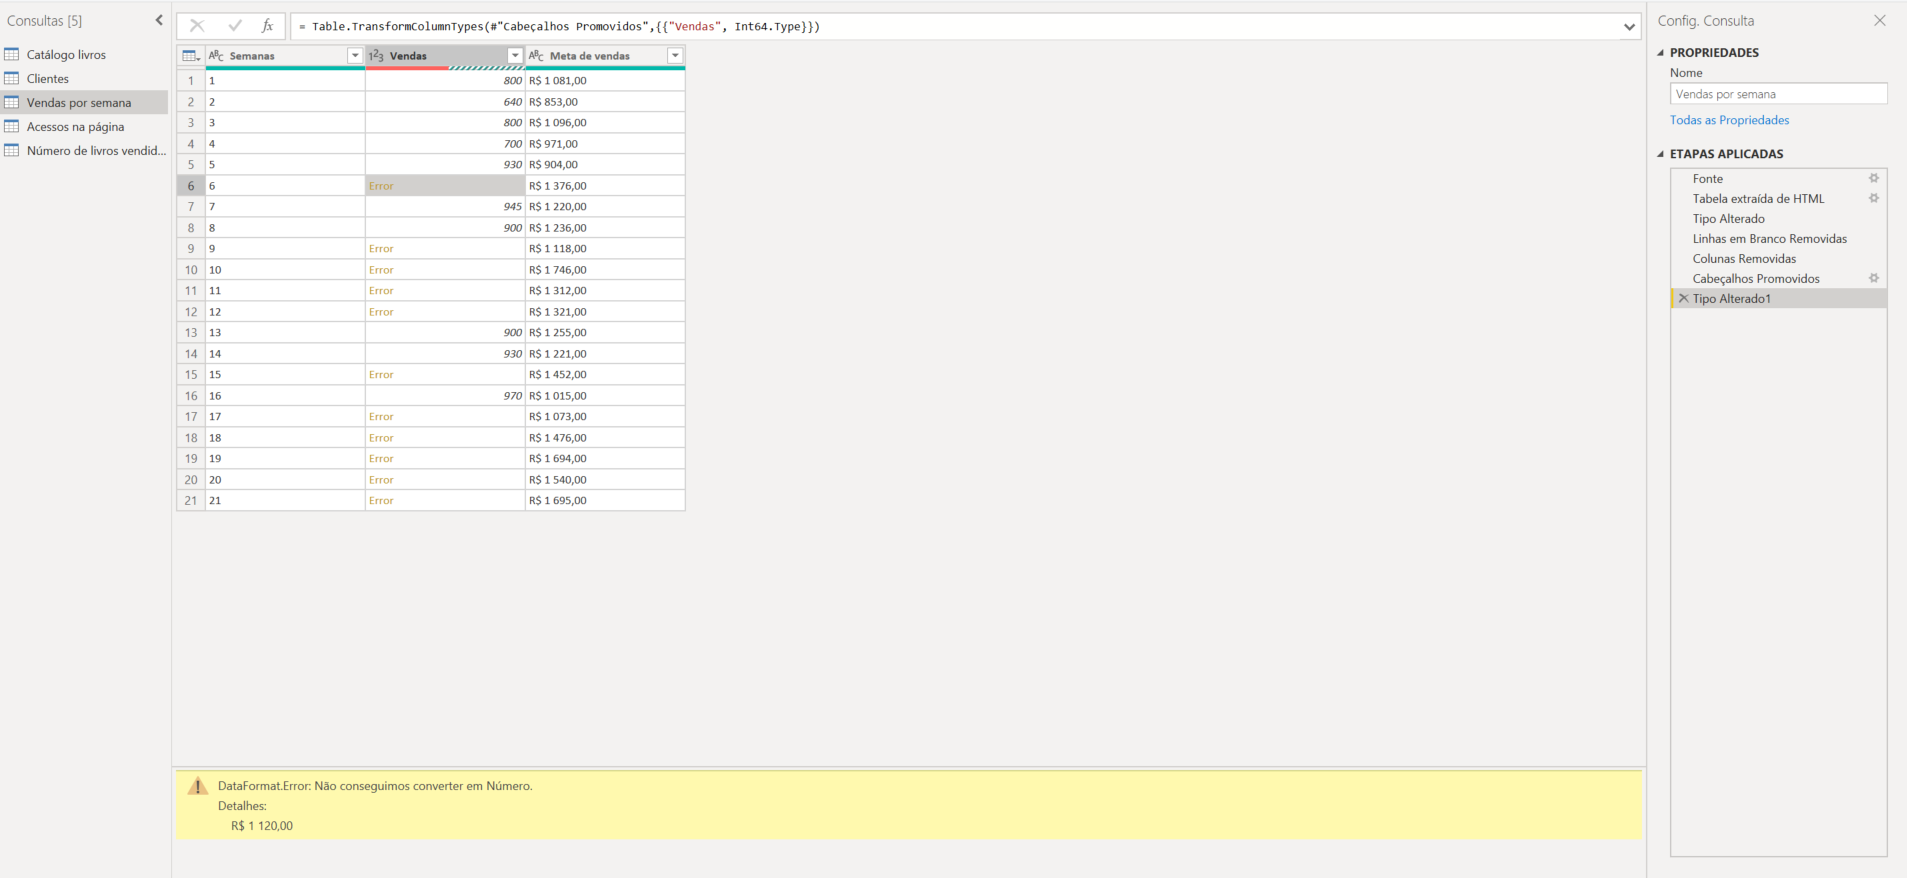Select the Semanas column header
This screenshot has height=878, width=1907.
tap(285, 56)
